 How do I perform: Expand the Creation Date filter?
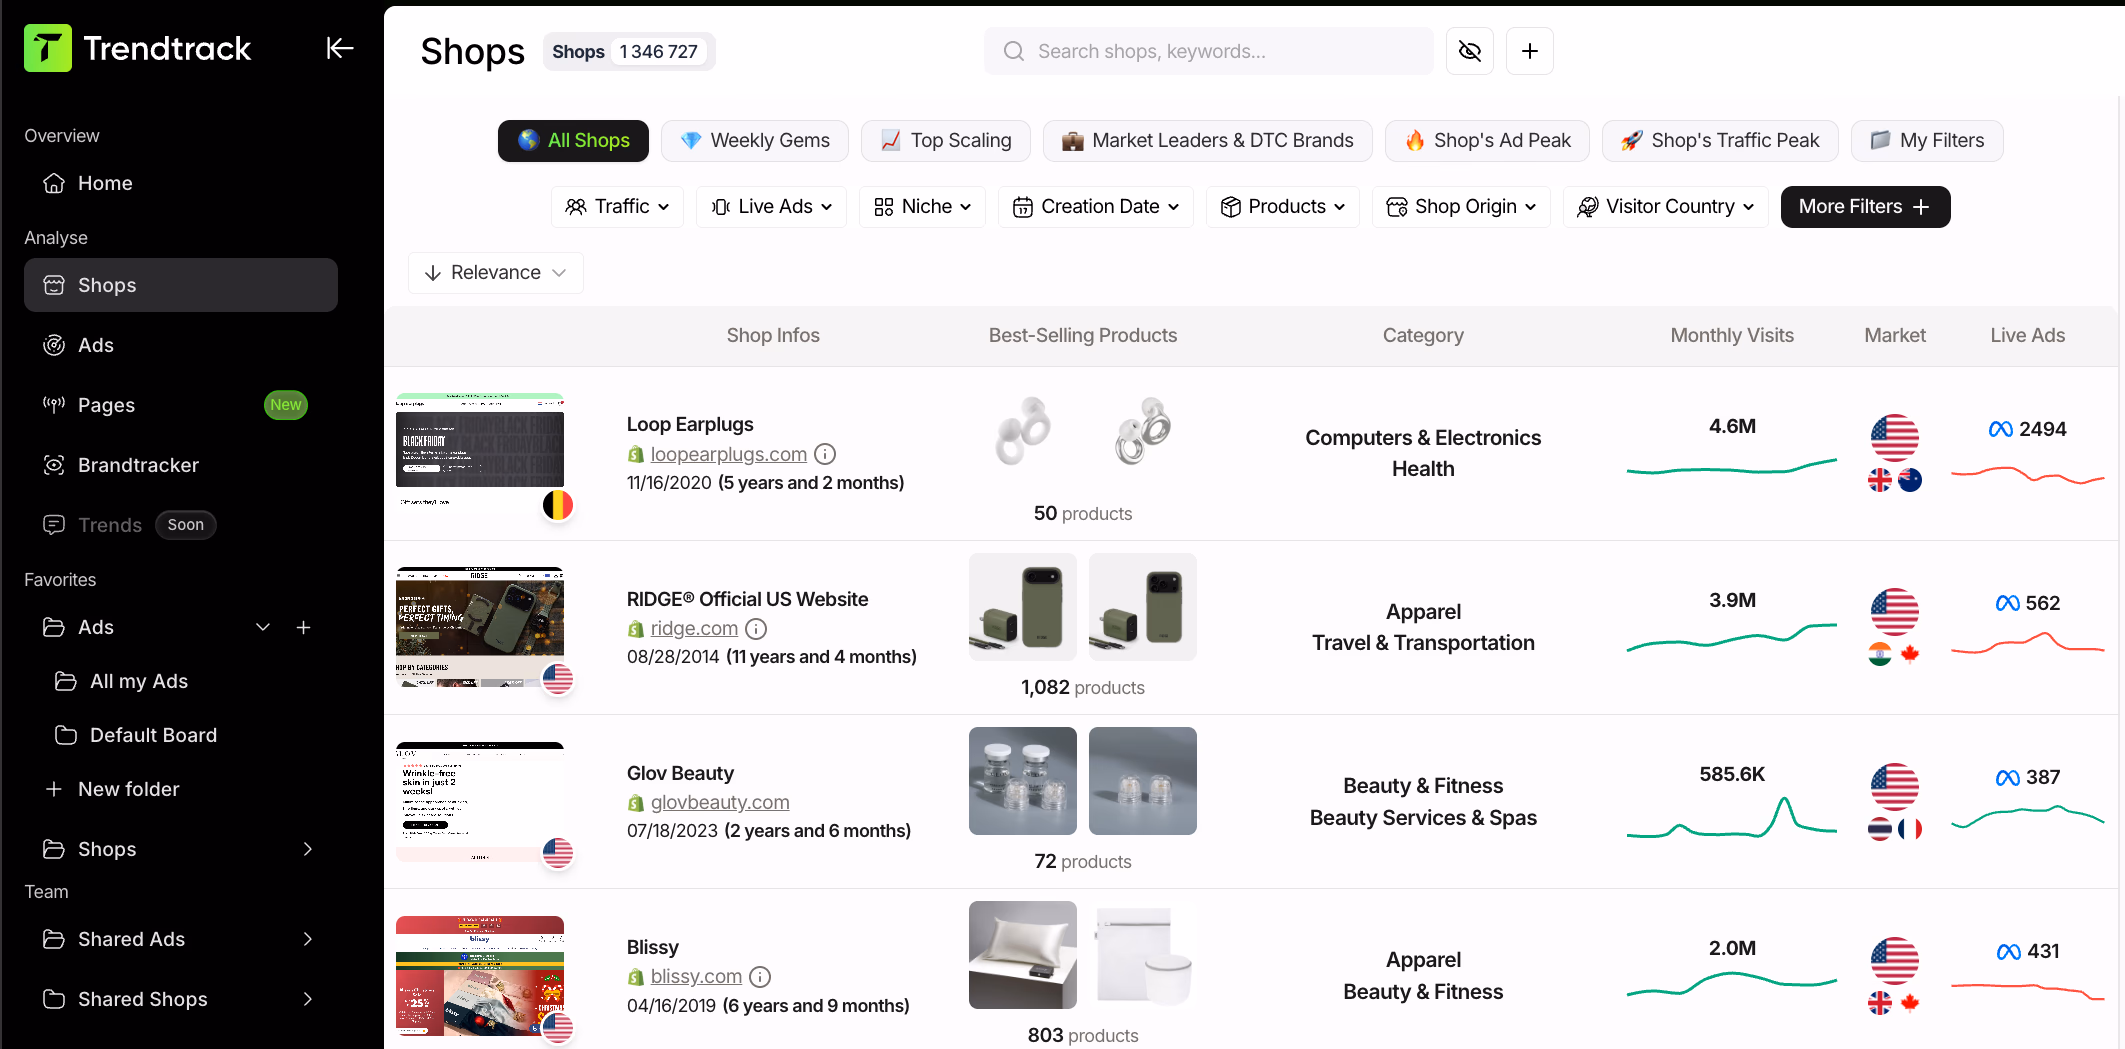pyautogui.click(x=1095, y=206)
